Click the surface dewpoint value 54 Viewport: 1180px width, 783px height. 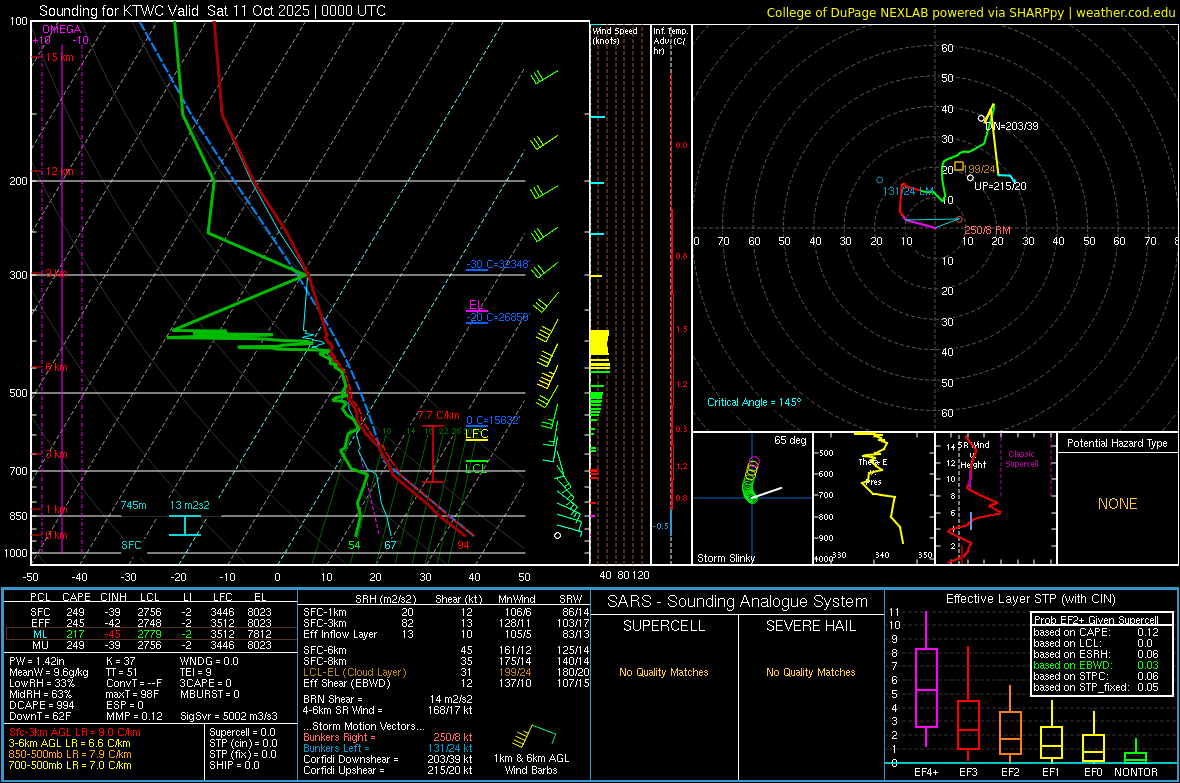click(354, 545)
